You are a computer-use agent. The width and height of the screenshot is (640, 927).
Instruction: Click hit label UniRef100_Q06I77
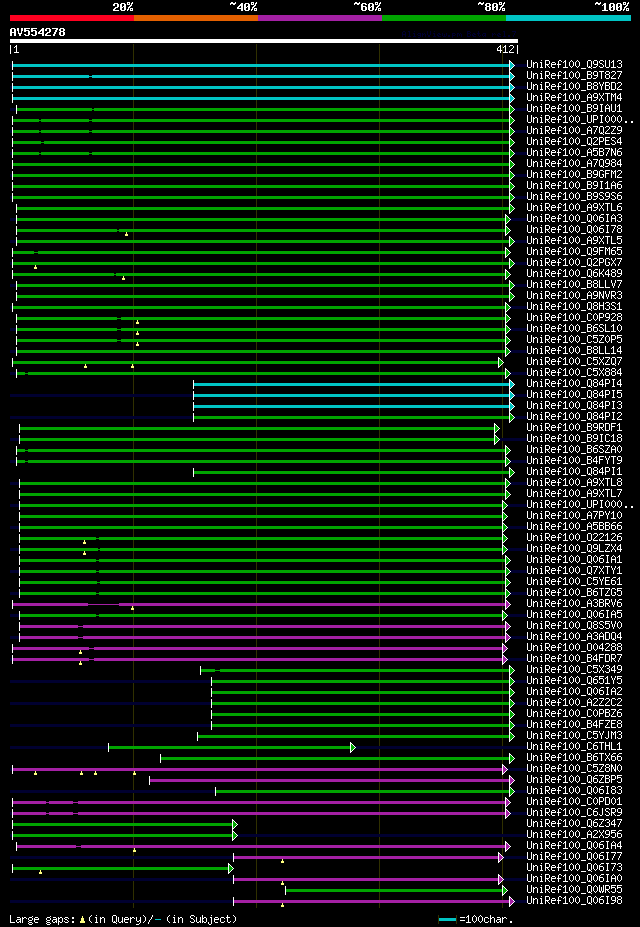coord(574,857)
